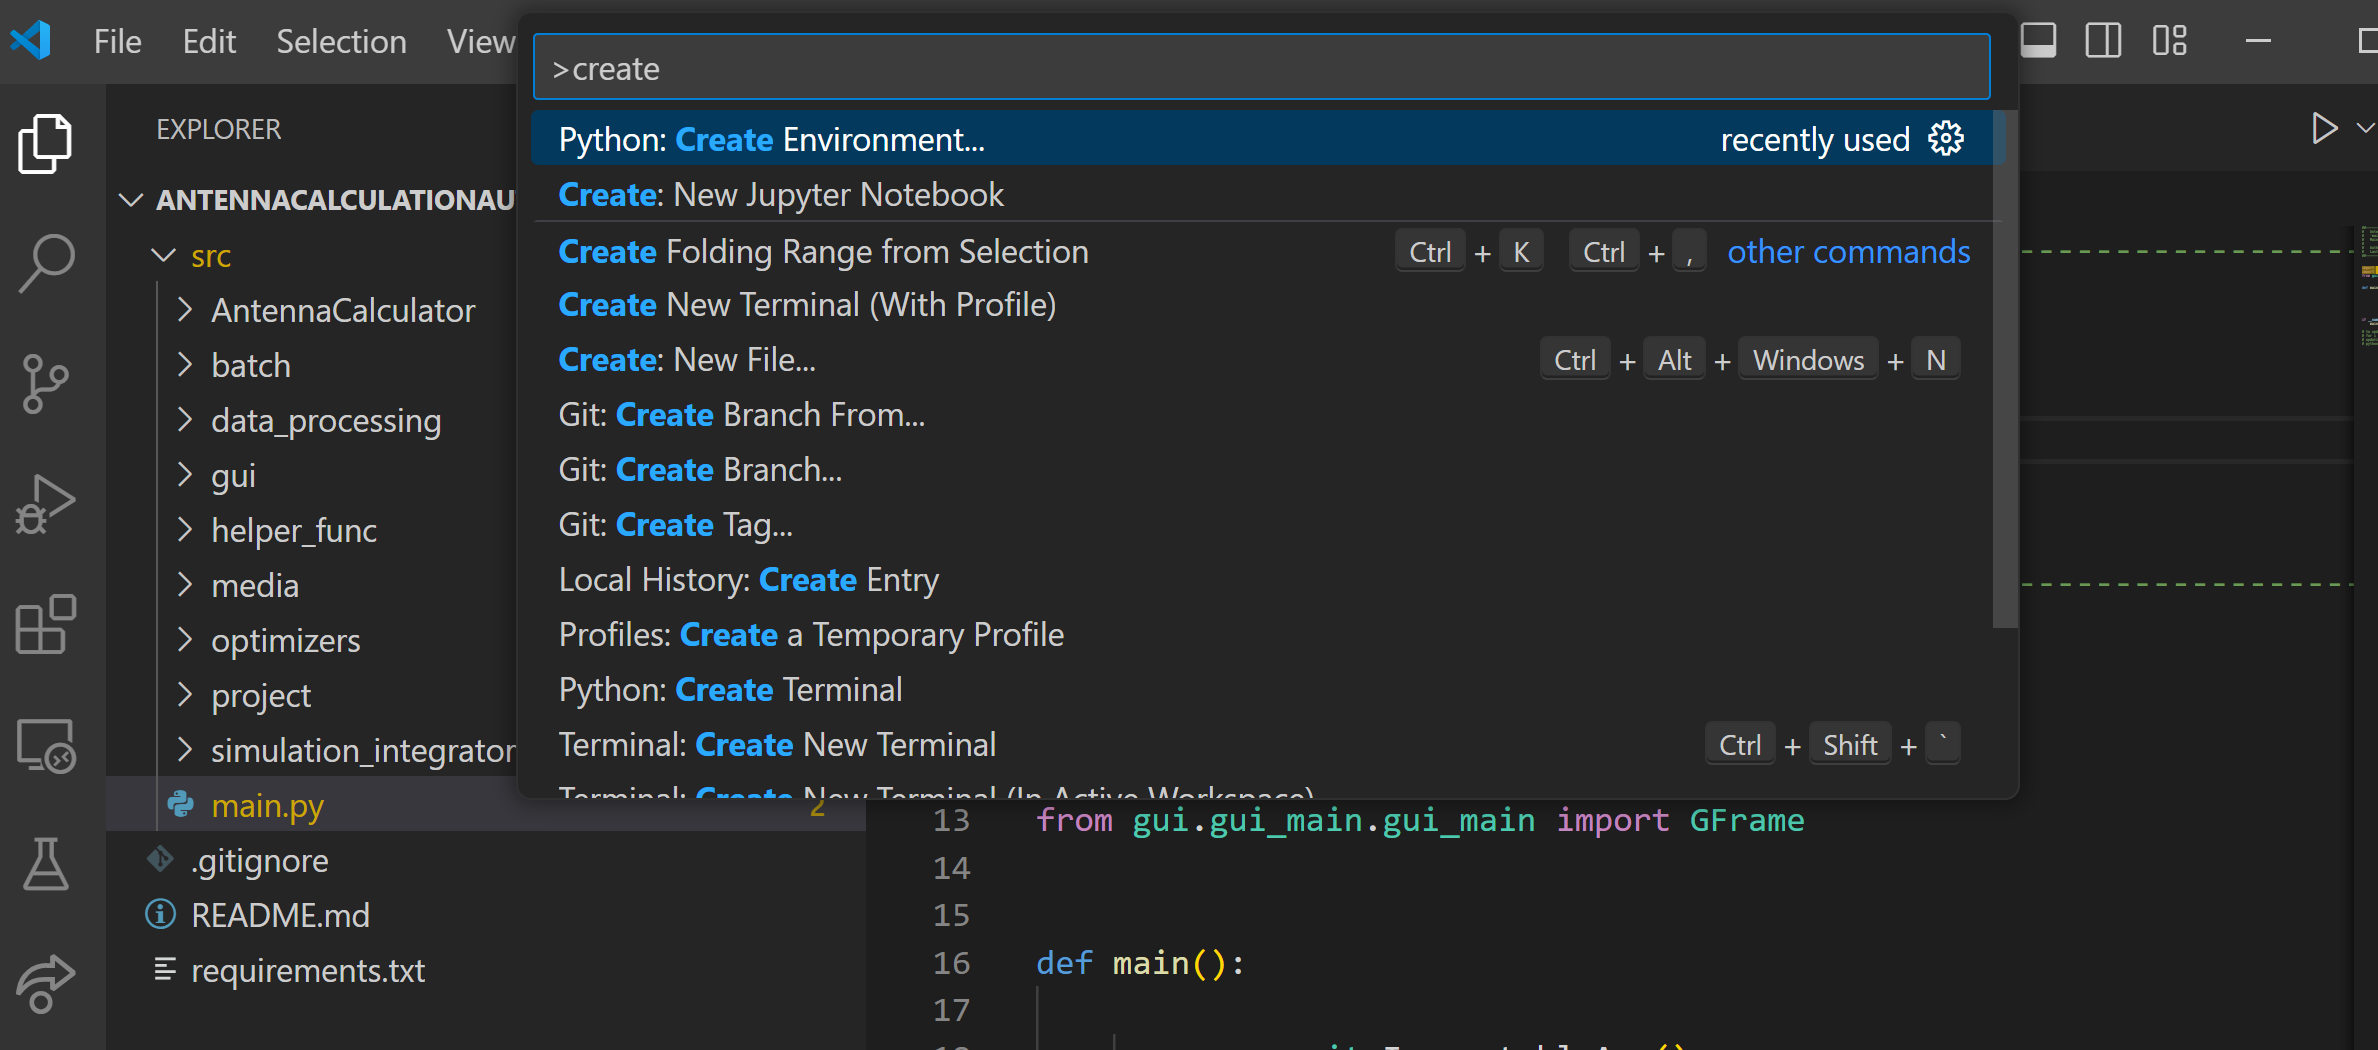Screen dimensions: 2378x1050
Task: Open the Run and Debug view
Action: point(45,505)
